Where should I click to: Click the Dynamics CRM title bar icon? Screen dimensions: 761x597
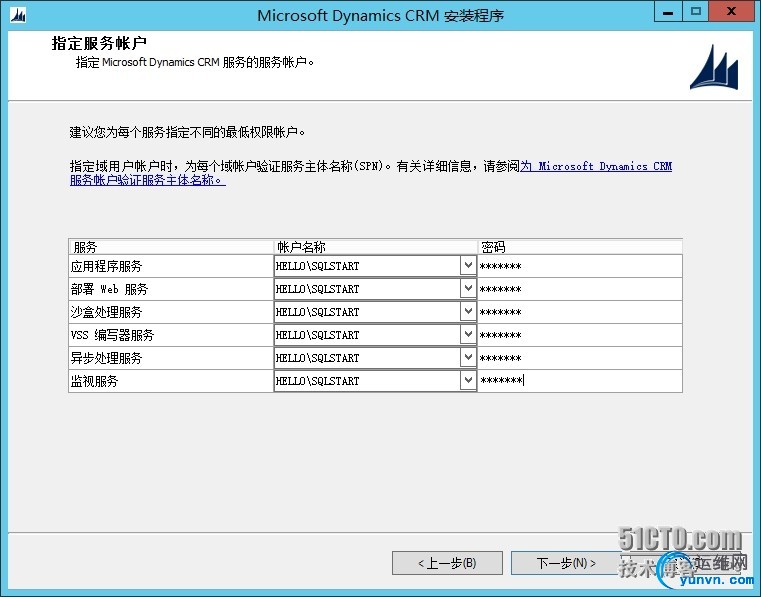pyautogui.click(x=18, y=16)
